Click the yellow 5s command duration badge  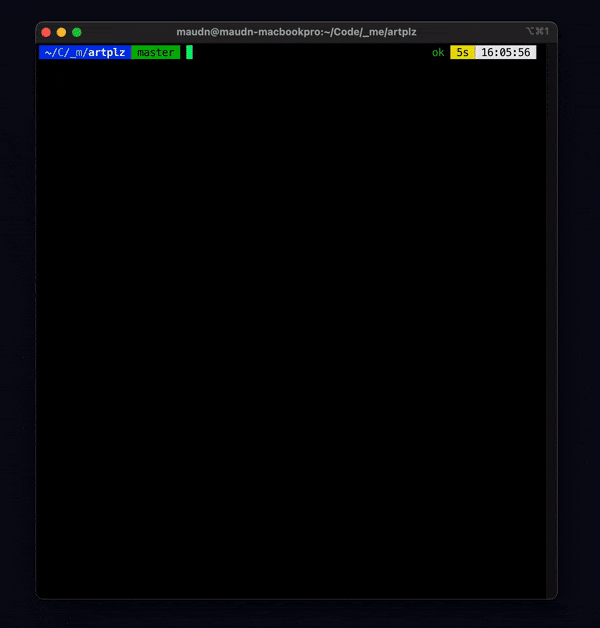(462, 52)
